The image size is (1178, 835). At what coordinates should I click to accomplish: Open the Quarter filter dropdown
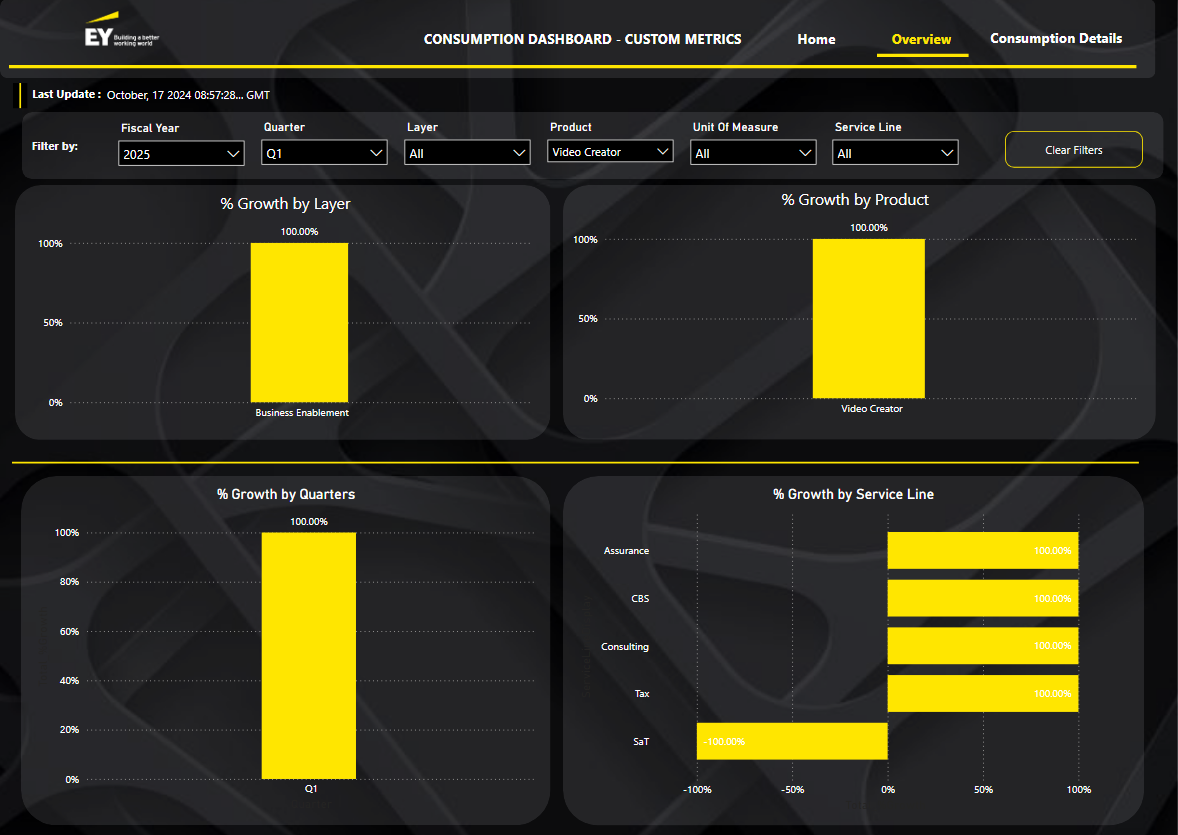(x=324, y=153)
